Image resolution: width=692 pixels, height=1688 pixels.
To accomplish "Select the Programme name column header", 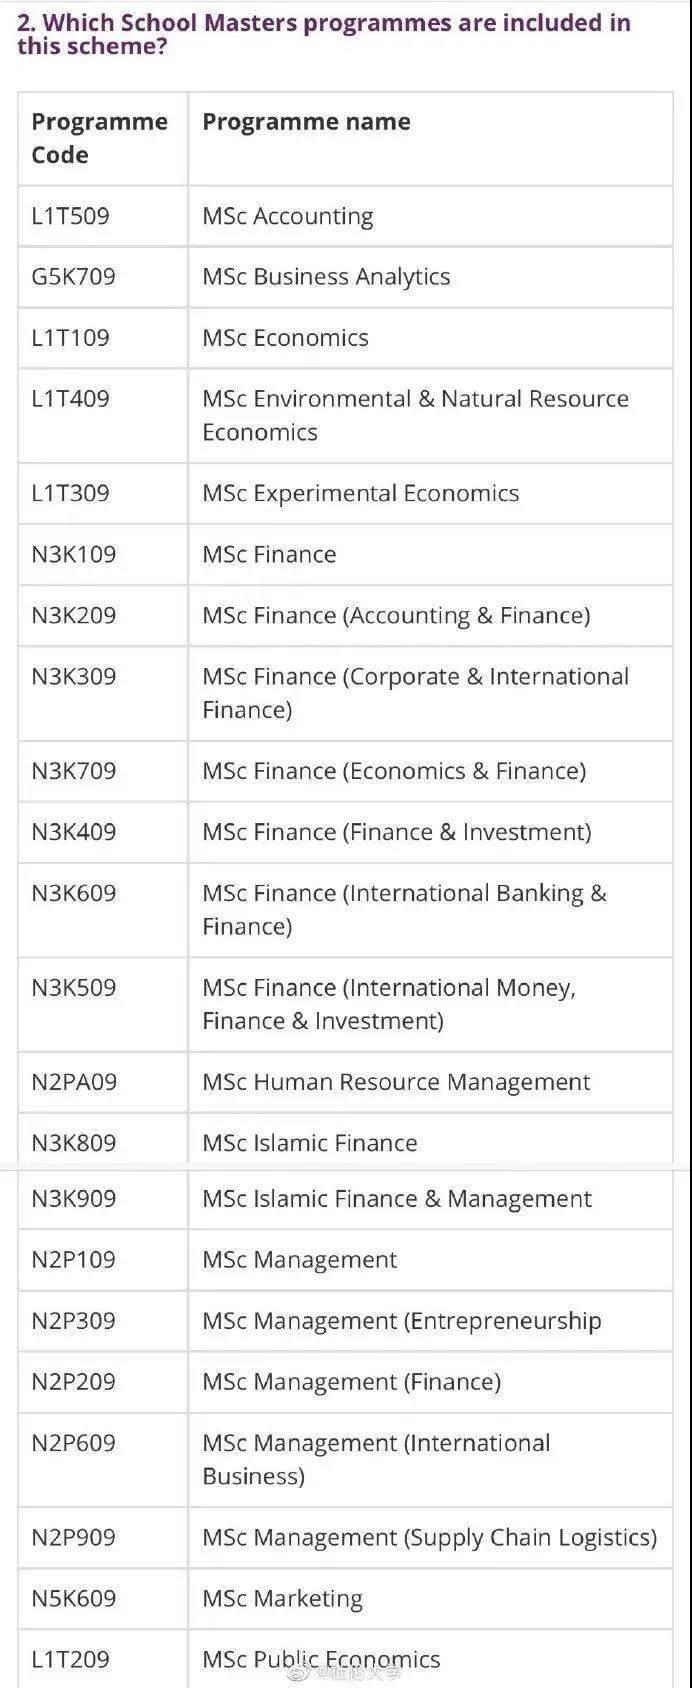I will click(306, 122).
